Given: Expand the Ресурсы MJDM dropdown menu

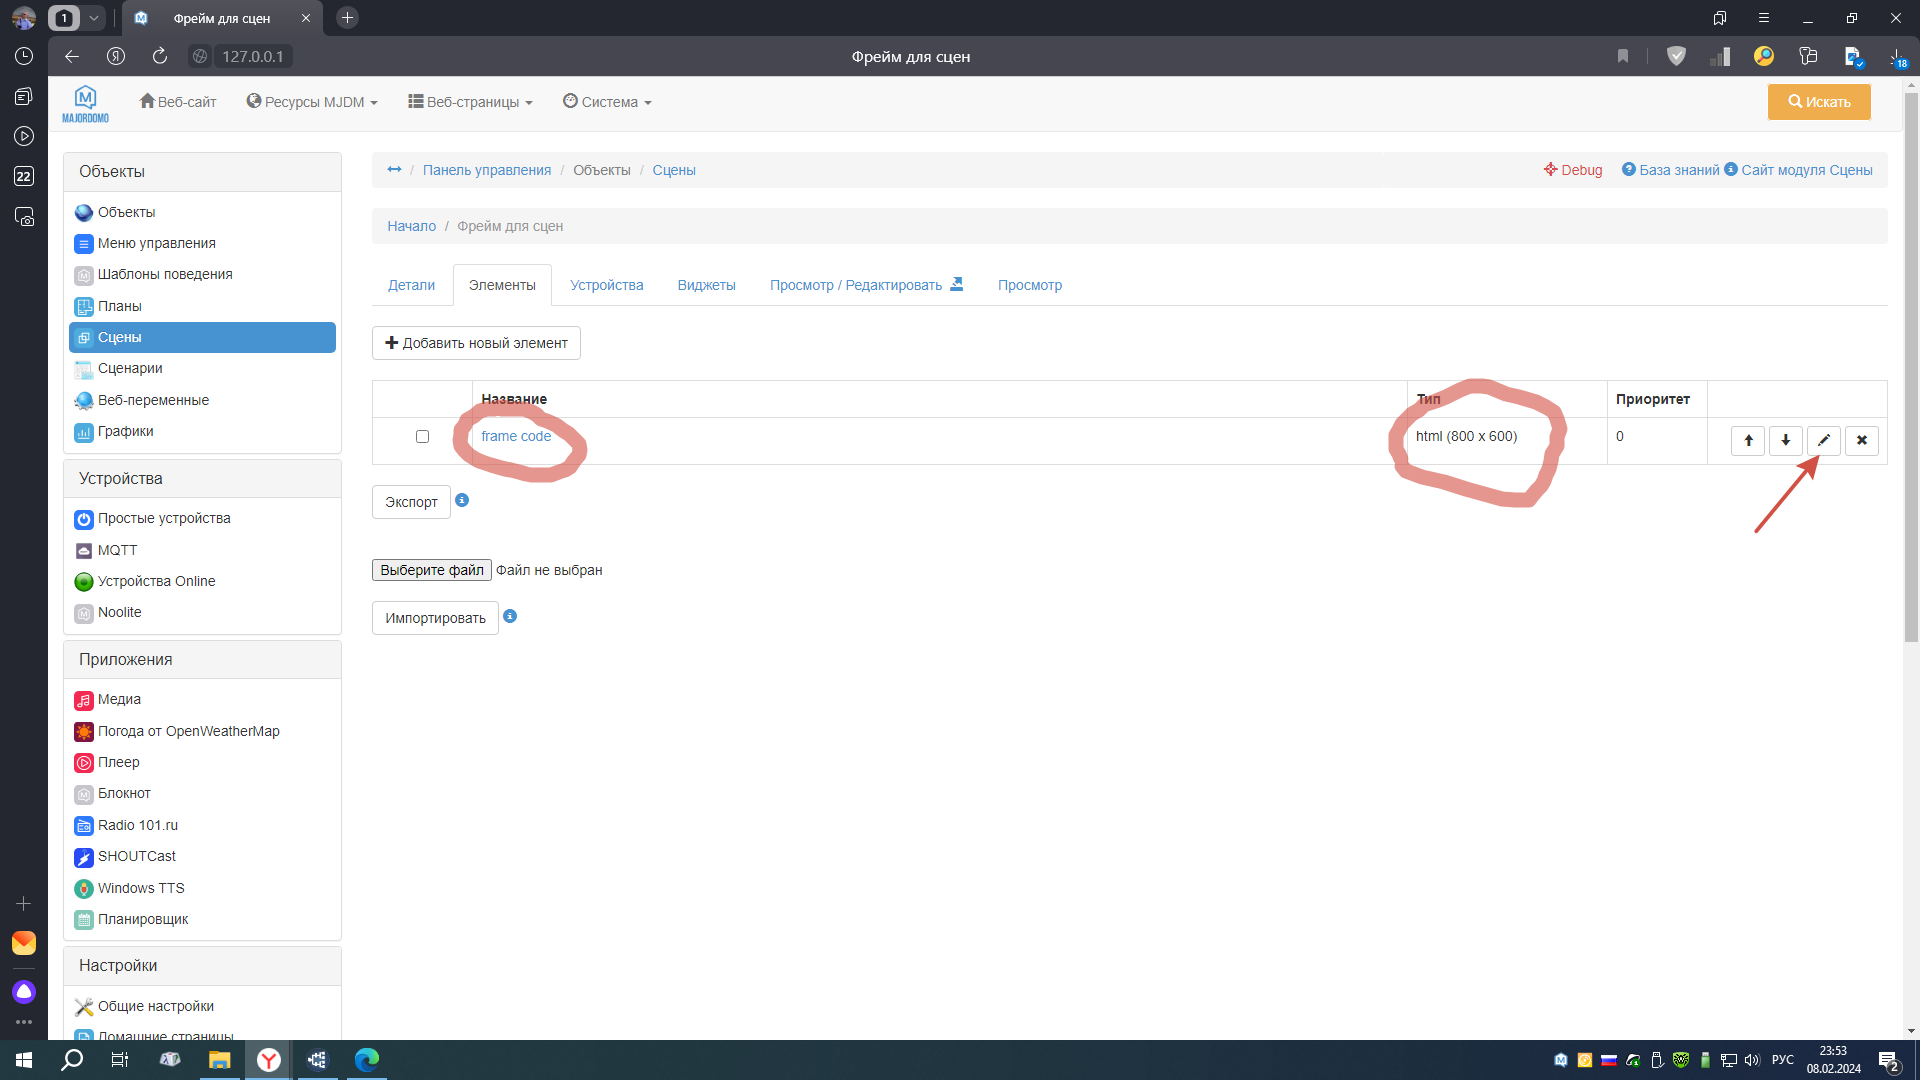Looking at the screenshot, I should coord(312,102).
